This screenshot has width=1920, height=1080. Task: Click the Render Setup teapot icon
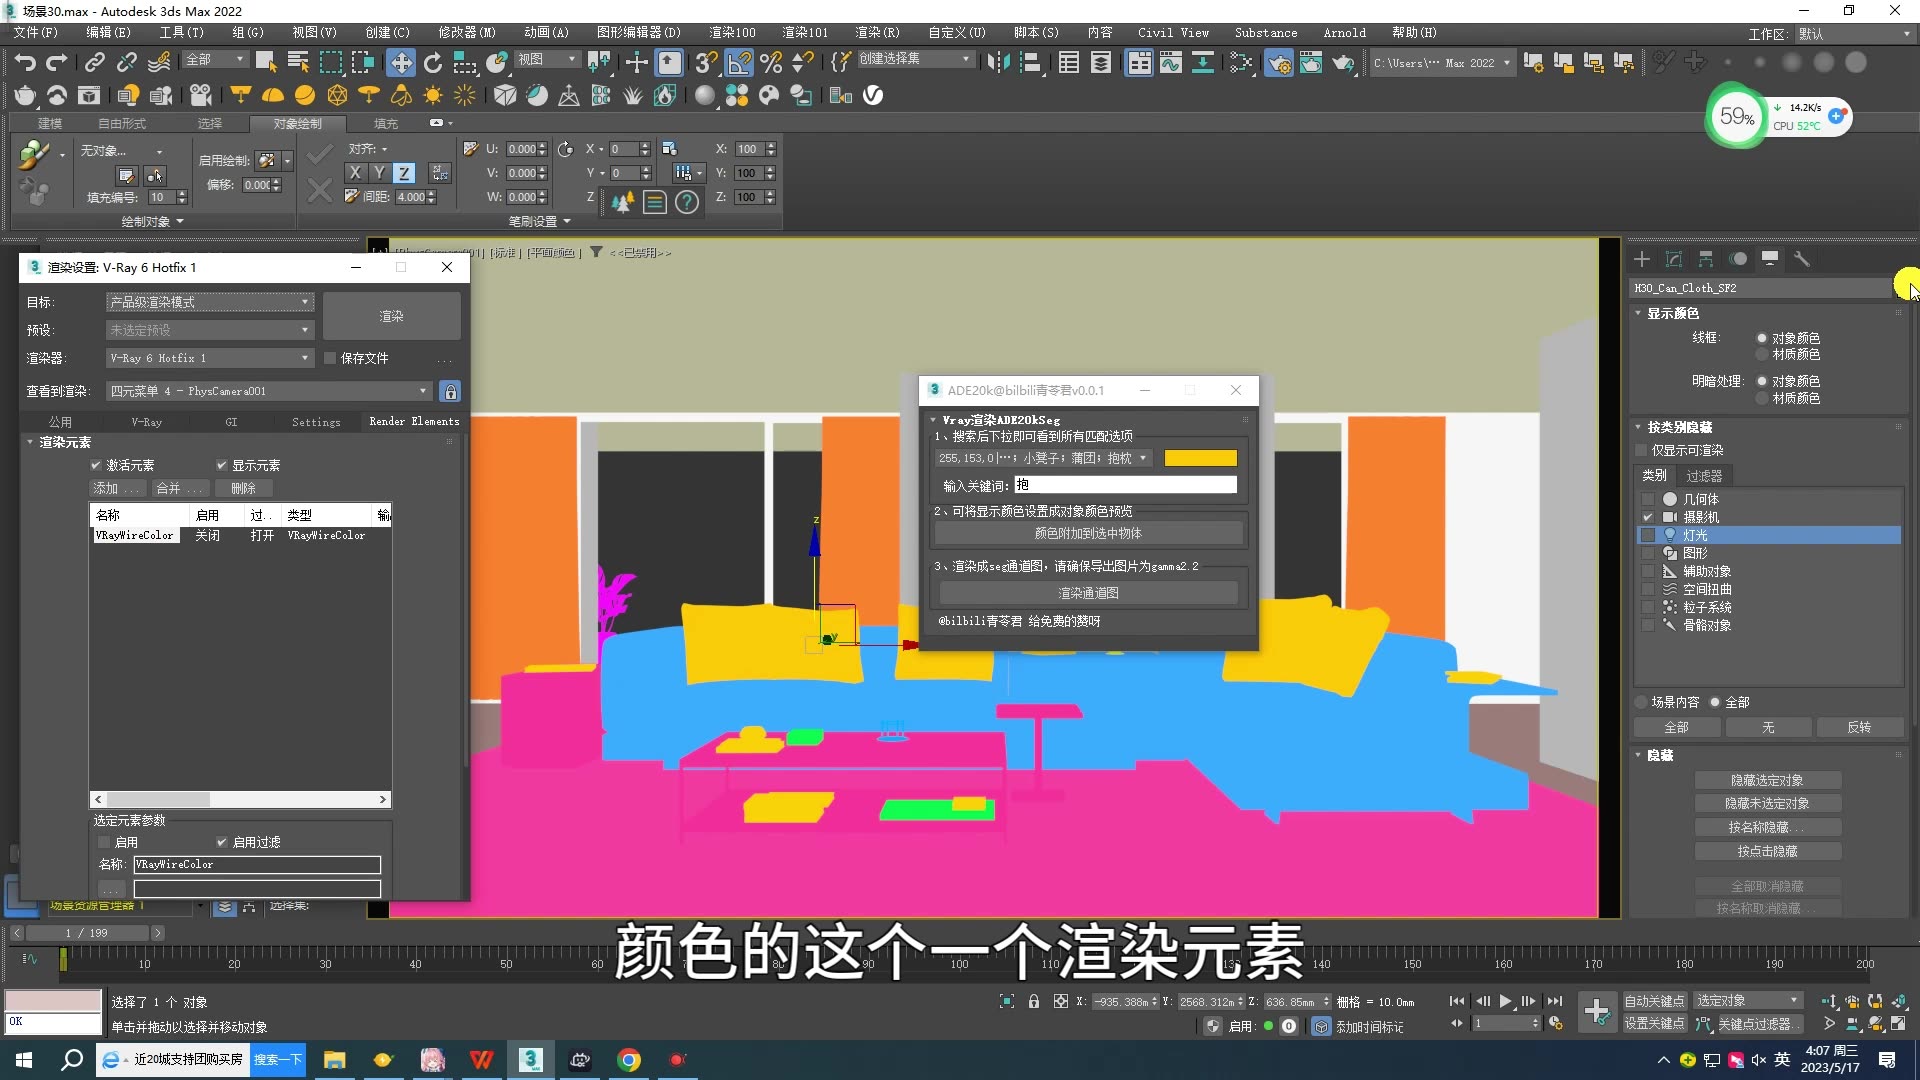[x=1279, y=62]
